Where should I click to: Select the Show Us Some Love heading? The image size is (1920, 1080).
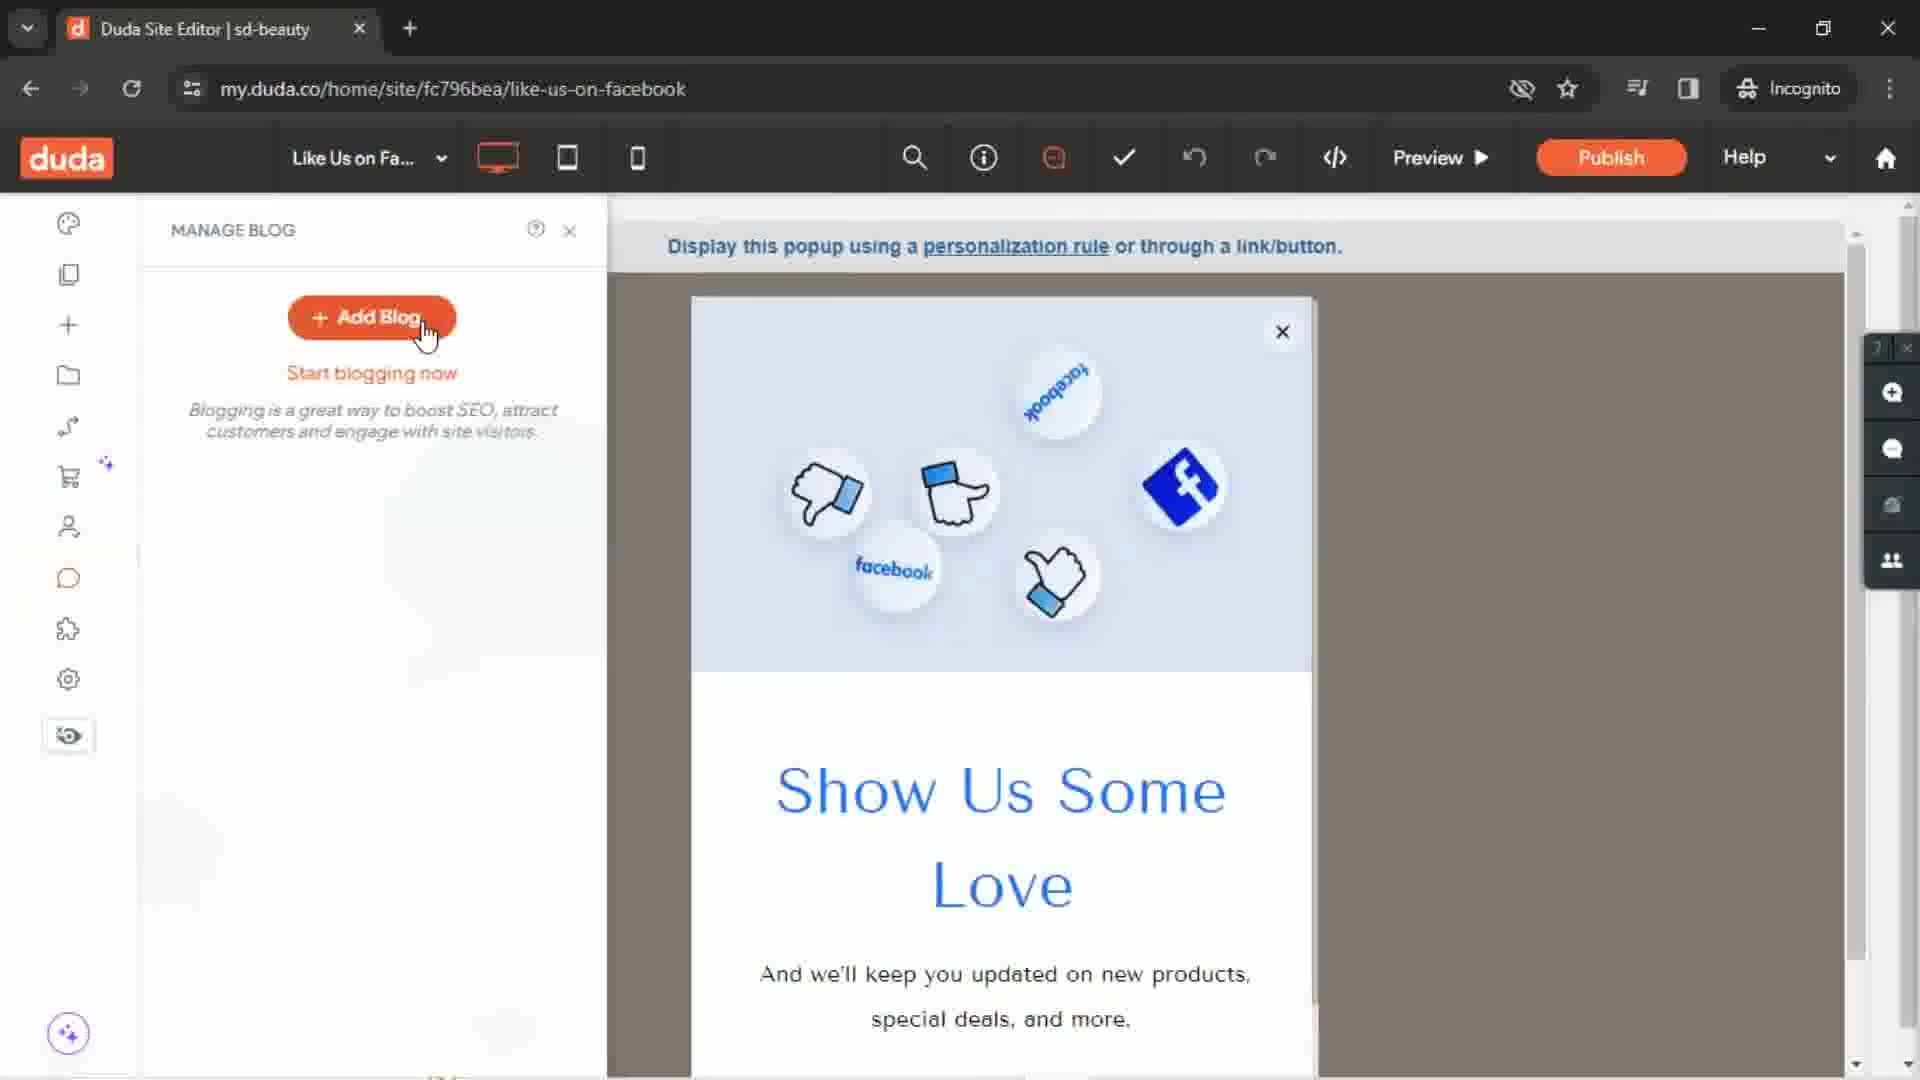coord(1001,838)
